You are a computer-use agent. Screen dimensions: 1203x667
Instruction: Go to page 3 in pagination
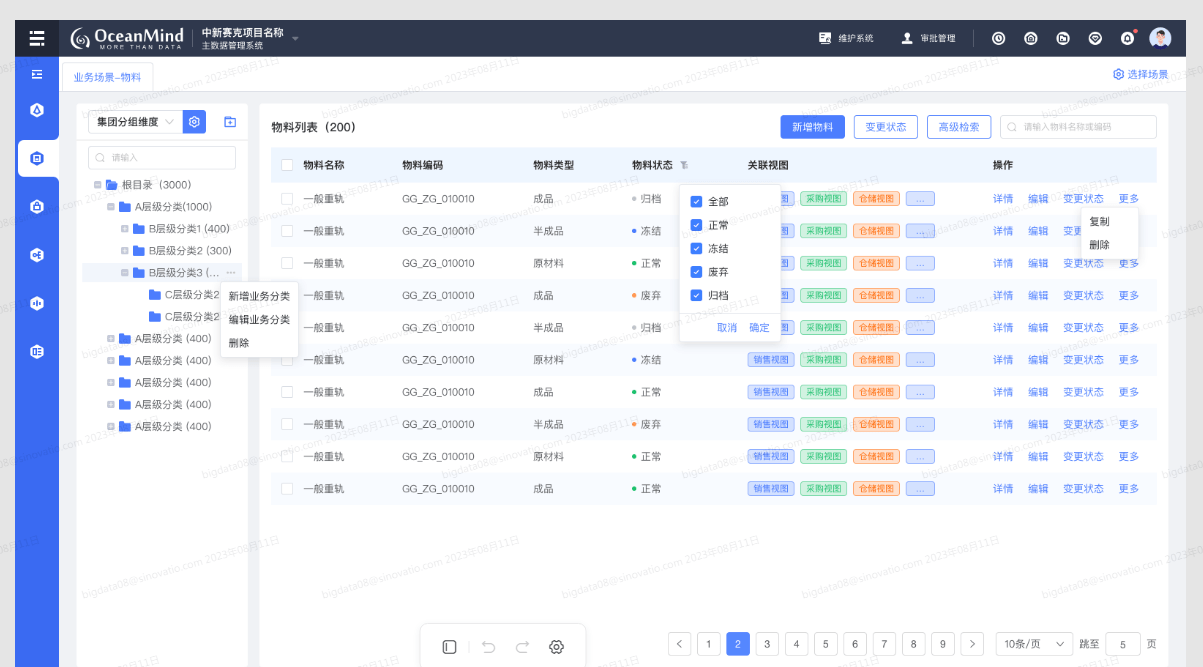[x=767, y=644]
